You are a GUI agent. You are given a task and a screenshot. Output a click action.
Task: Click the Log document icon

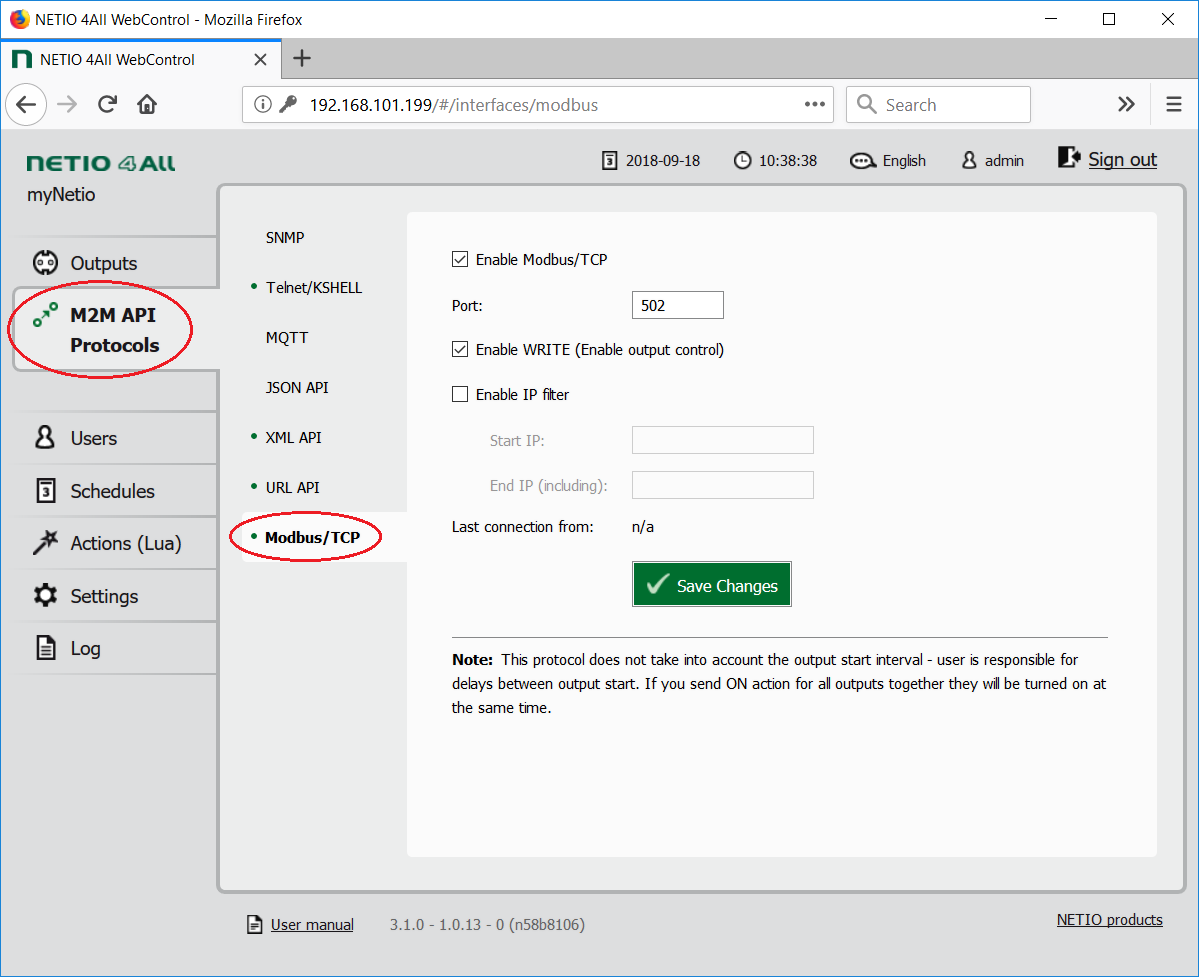pyautogui.click(x=46, y=648)
